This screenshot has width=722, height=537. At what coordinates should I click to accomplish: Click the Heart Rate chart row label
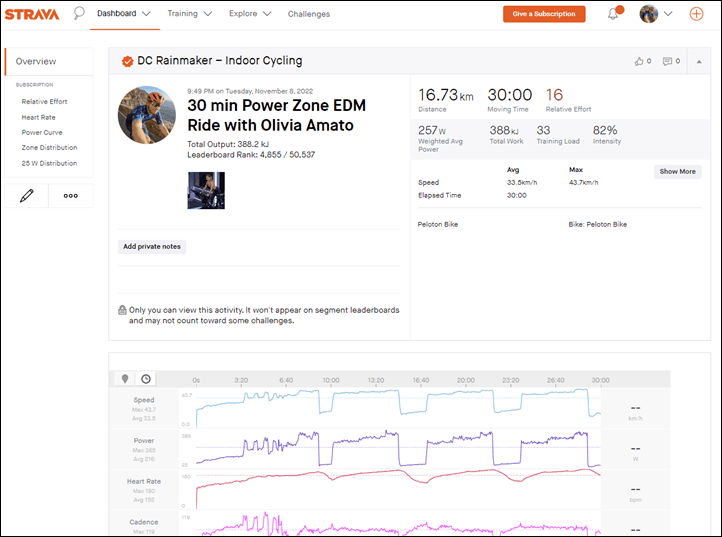coord(144,481)
